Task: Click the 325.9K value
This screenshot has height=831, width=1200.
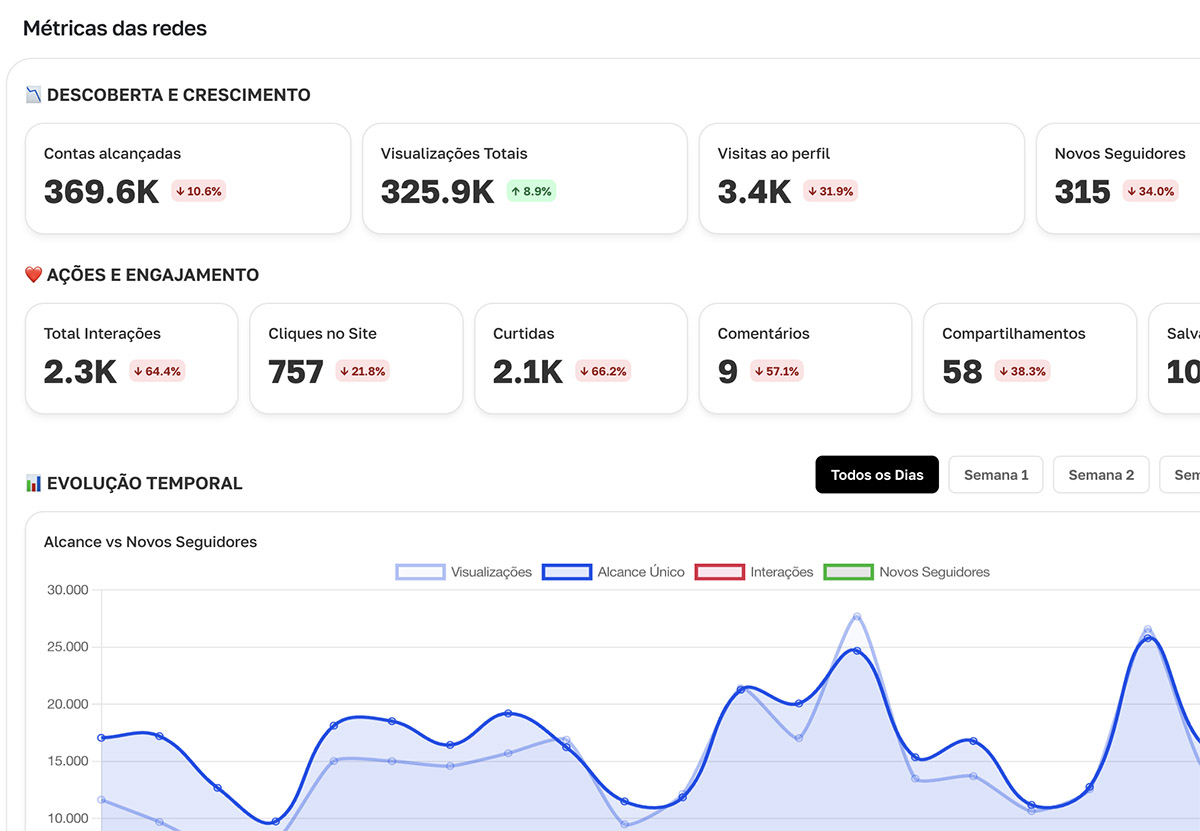Action: pyautogui.click(x=437, y=191)
